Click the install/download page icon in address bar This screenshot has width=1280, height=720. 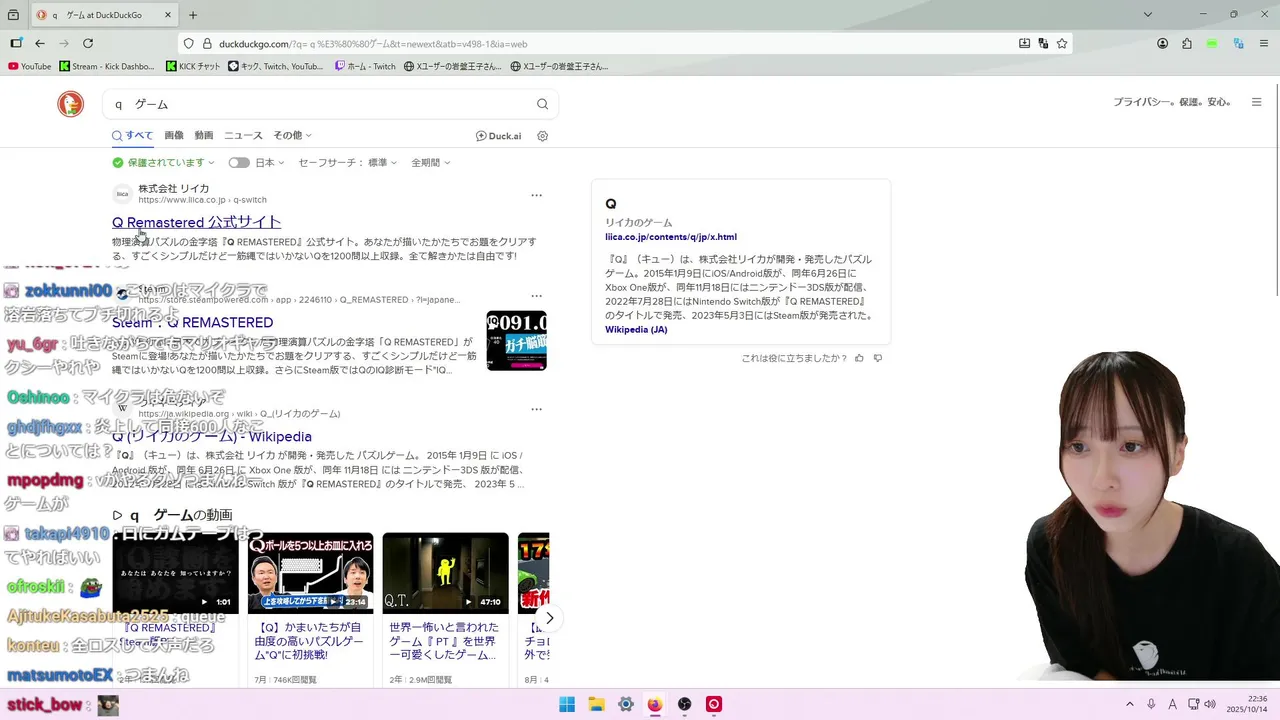tap(1024, 44)
